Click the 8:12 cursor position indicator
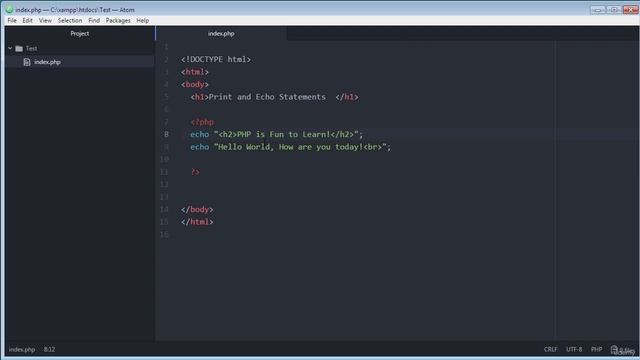 click(x=49, y=349)
